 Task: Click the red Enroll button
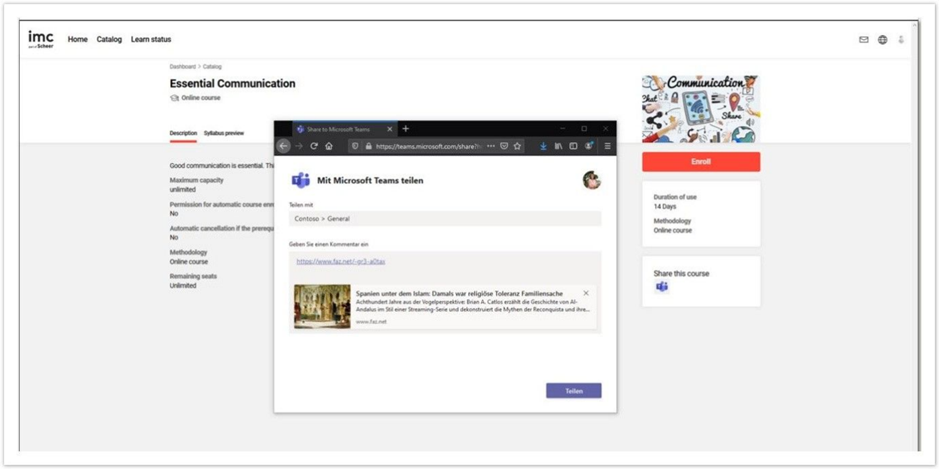point(701,162)
